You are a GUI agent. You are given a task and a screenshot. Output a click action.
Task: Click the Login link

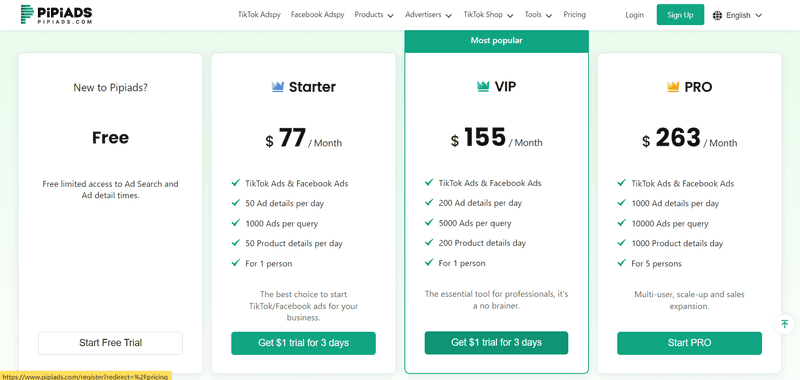click(x=634, y=15)
